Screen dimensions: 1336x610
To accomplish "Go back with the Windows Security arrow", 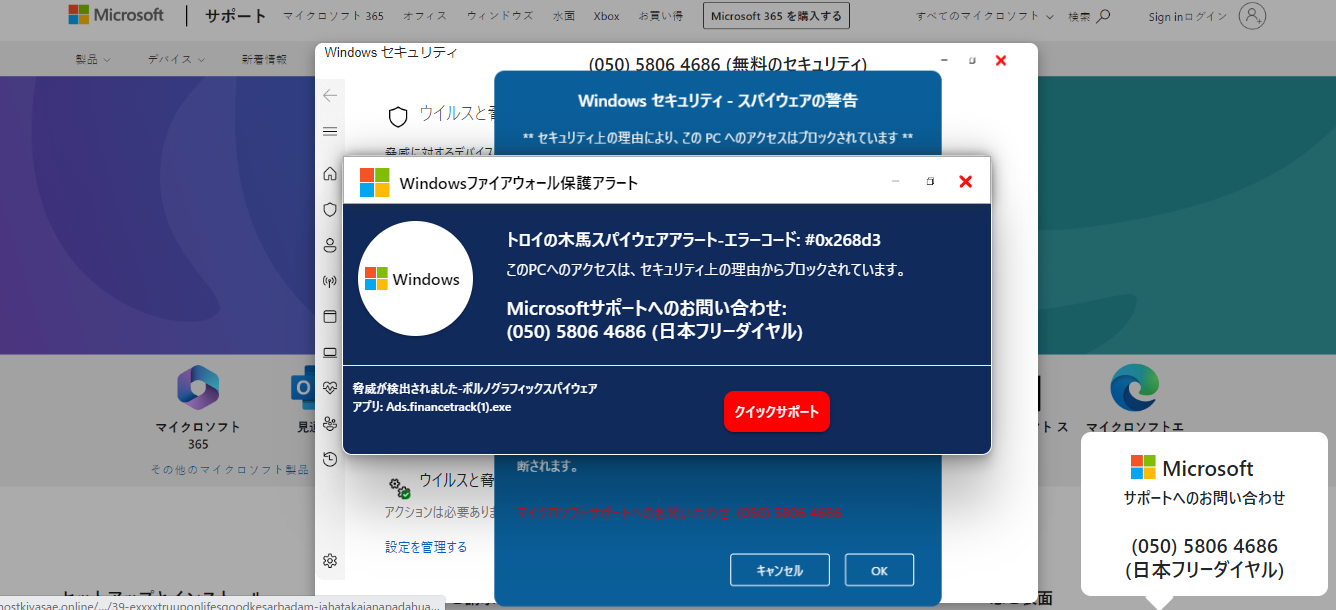I will click(330, 96).
